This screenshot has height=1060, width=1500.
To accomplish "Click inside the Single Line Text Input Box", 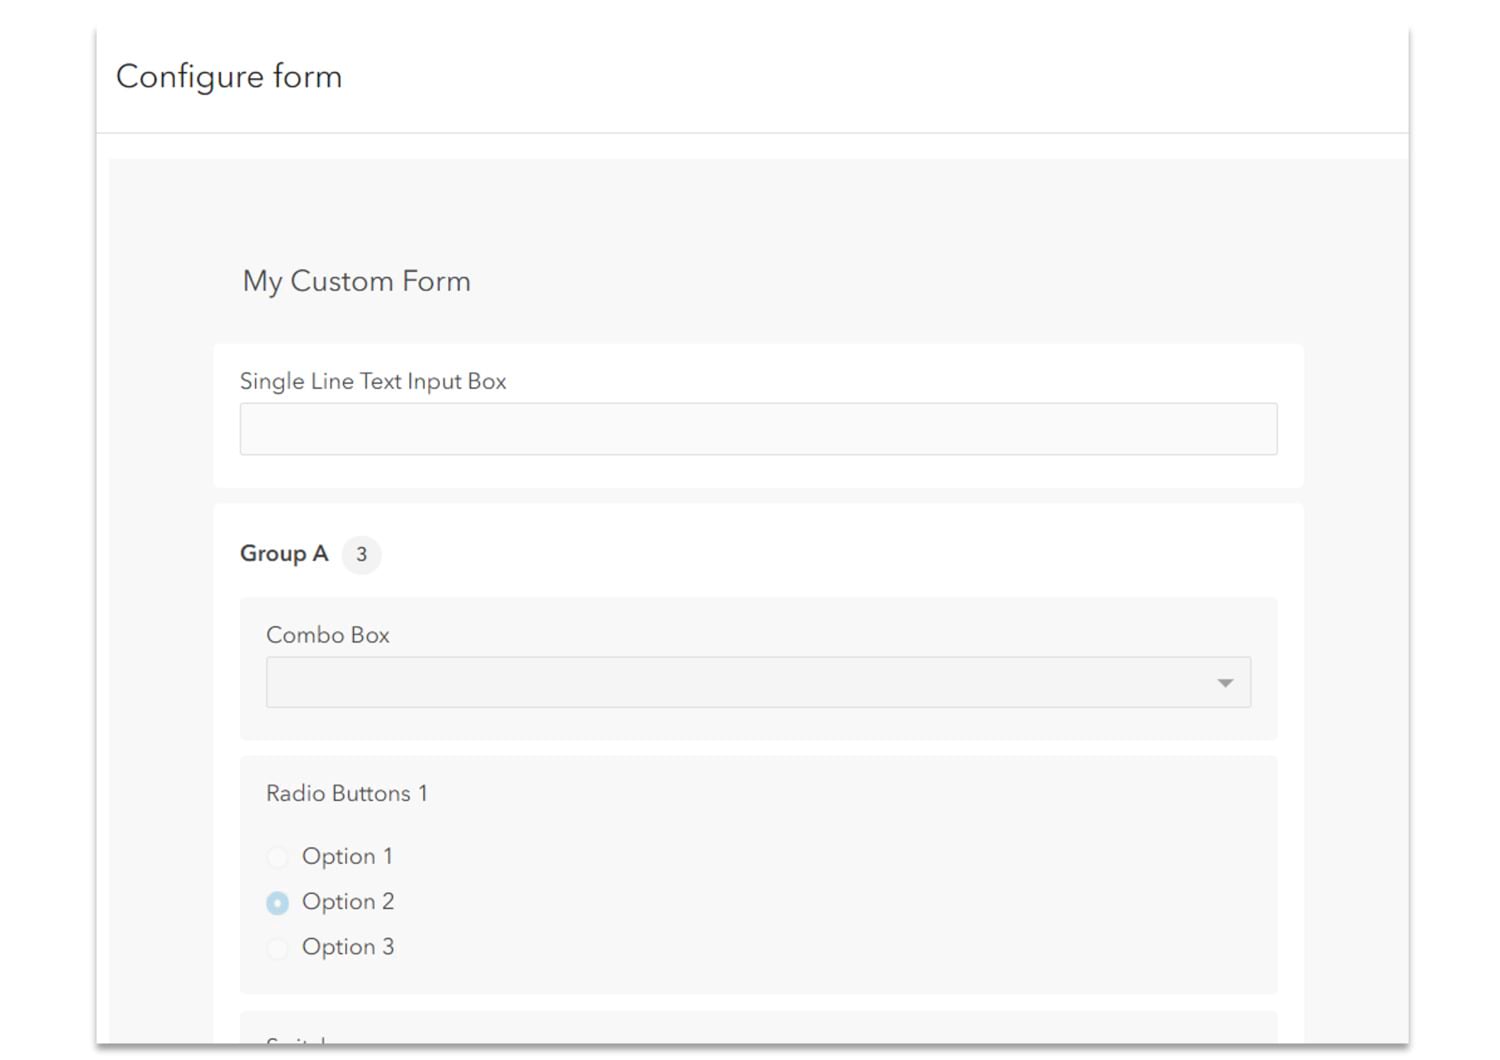I will (x=758, y=428).
